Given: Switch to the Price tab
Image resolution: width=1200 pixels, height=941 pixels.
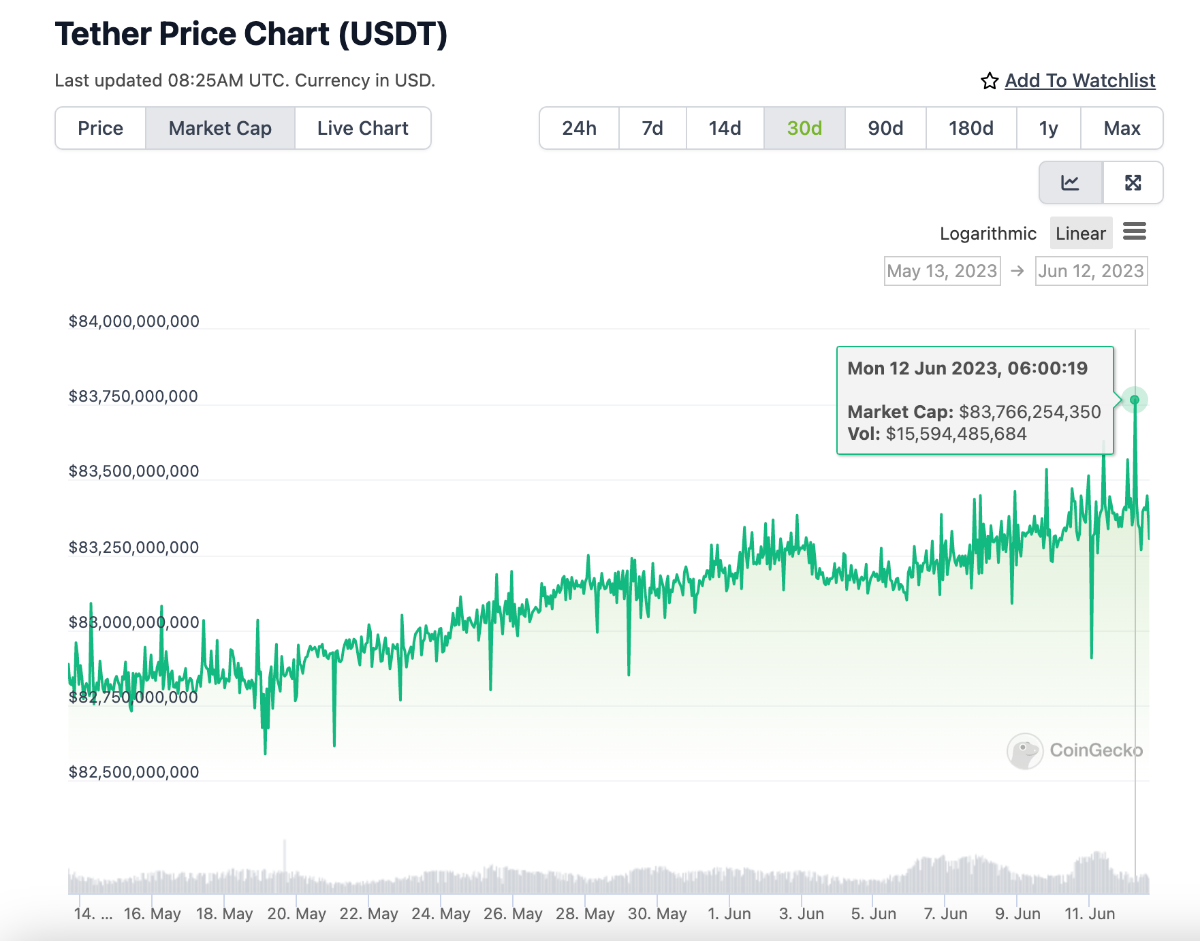Looking at the screenshot, I should (100, 128).
